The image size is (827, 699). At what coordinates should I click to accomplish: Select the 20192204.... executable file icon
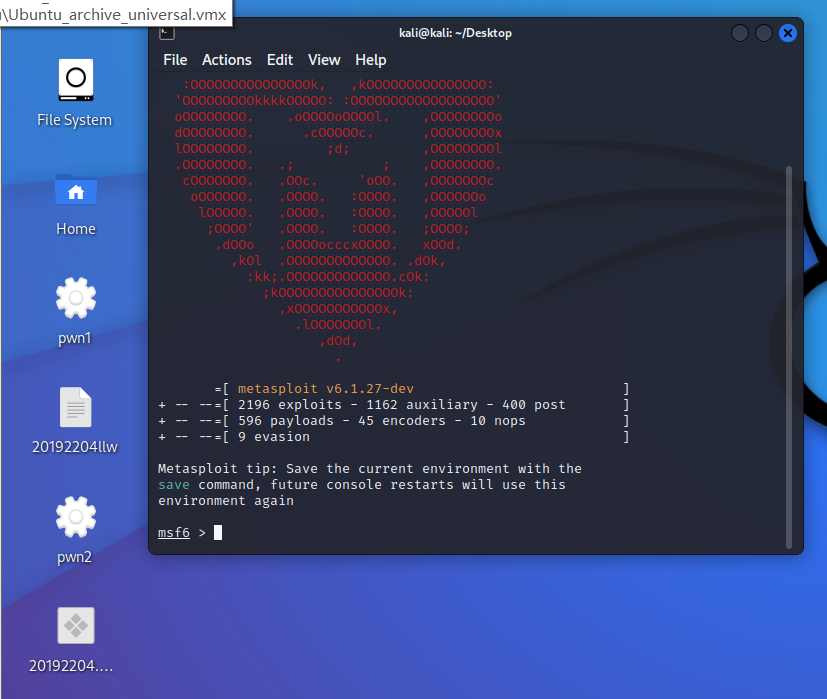pos(75,626)
